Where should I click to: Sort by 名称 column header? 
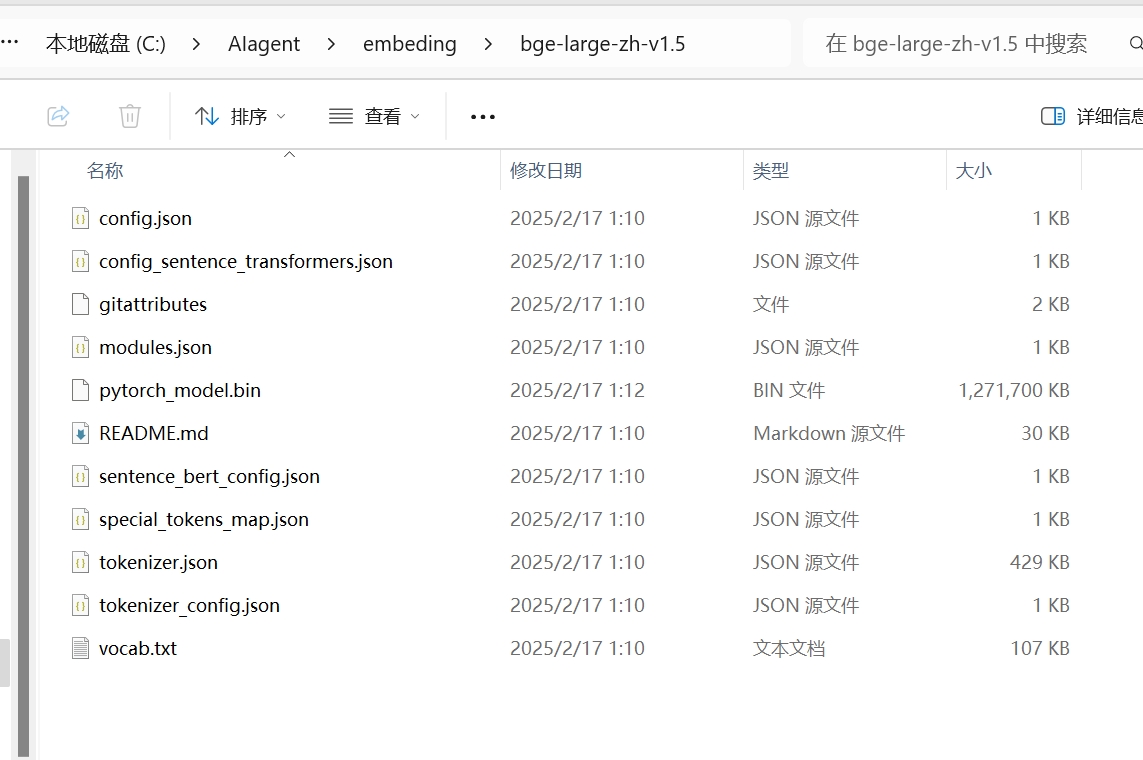[105, 171]
